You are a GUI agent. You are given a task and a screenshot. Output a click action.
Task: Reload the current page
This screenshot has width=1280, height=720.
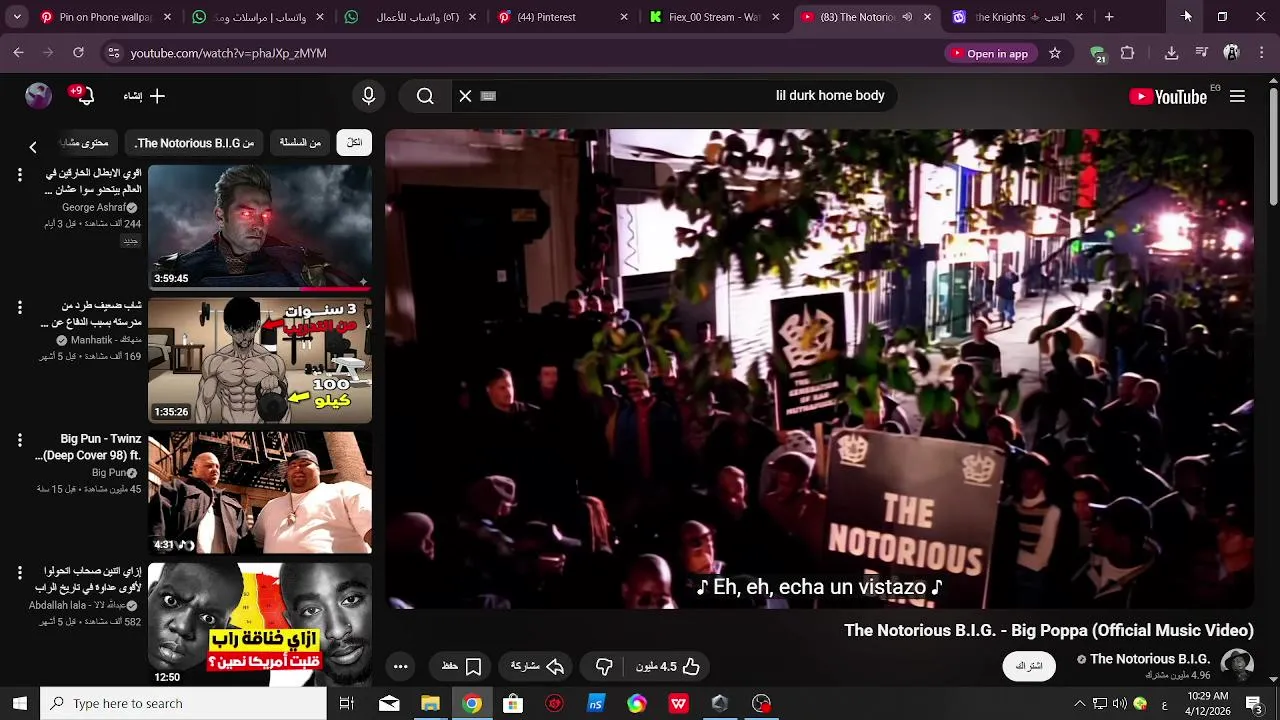78,53
